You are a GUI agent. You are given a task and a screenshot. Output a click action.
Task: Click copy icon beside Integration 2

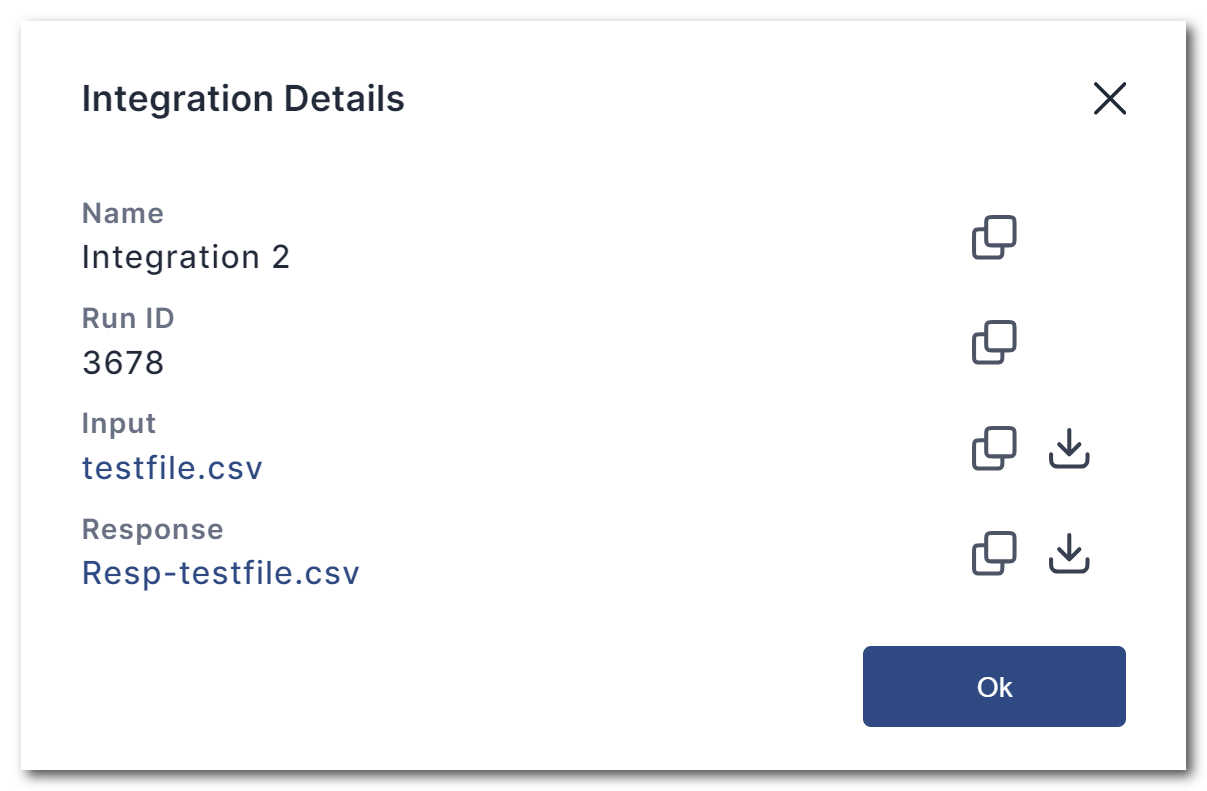tap(994, 238)
